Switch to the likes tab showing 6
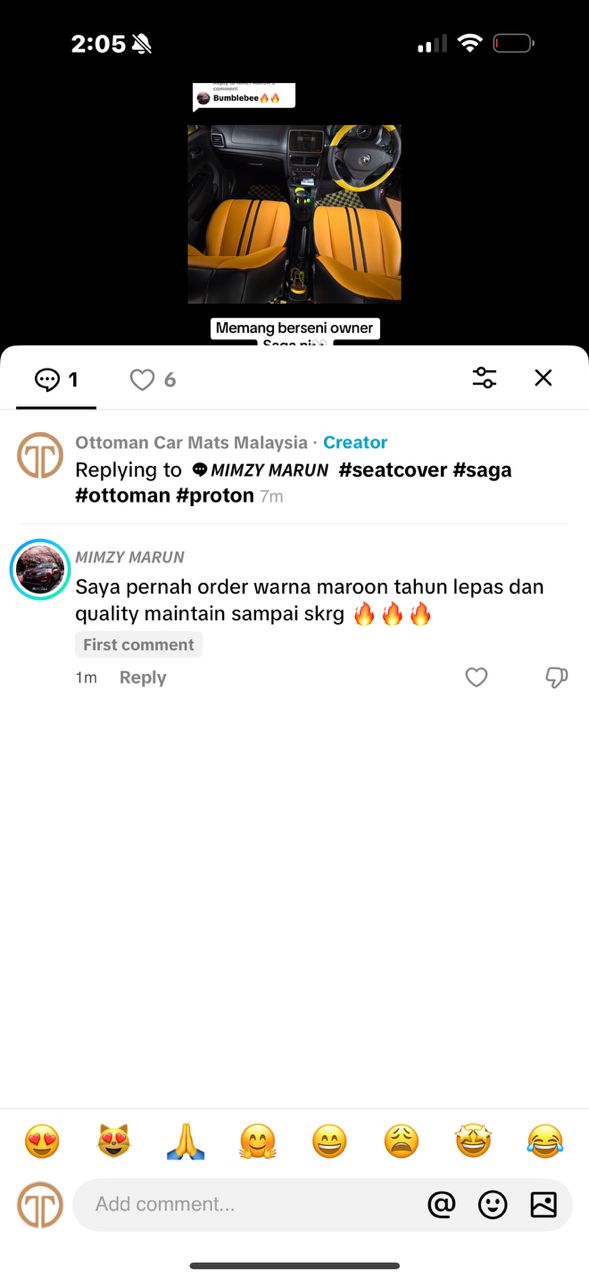Image resolution: width=589 pixels, height=1280 pixels. tap(153, 380)
